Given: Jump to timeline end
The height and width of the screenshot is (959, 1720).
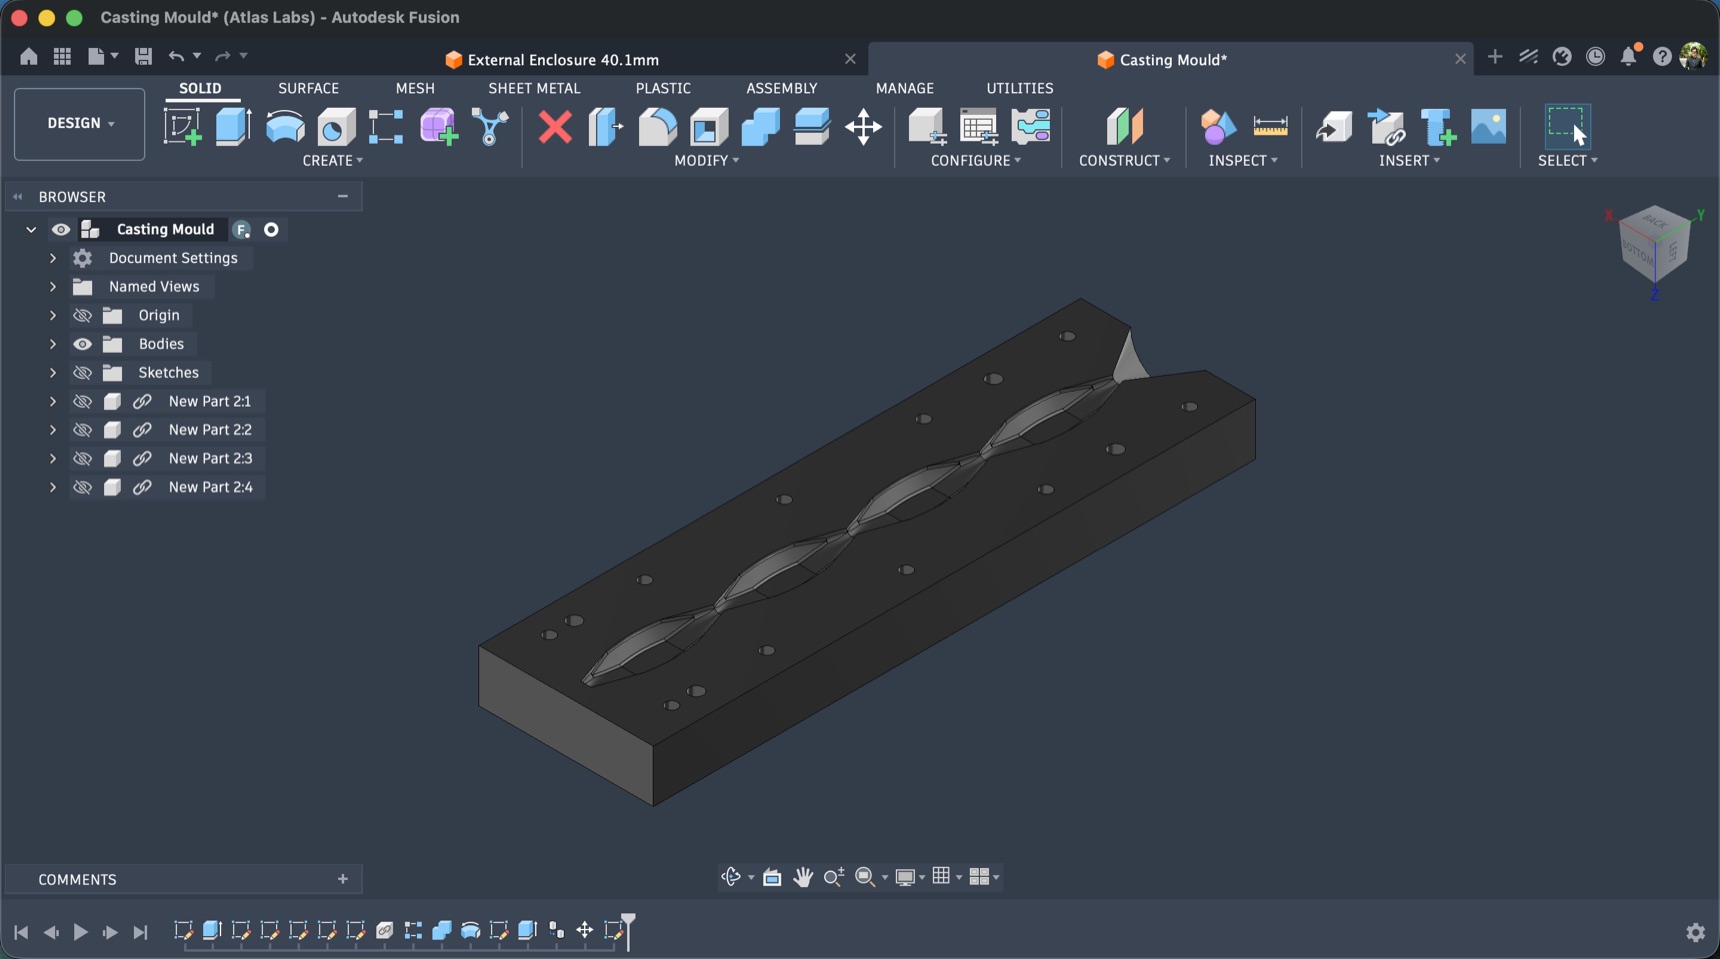Looking at the screenshot, I should click(140, 932).
